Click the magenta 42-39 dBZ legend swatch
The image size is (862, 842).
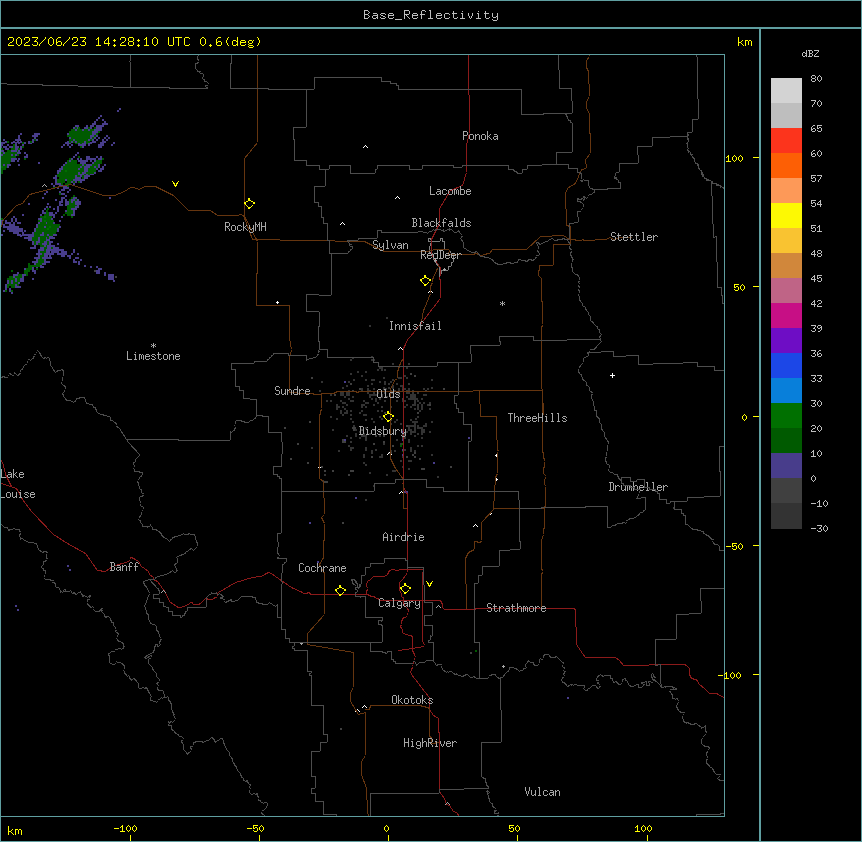786,315
